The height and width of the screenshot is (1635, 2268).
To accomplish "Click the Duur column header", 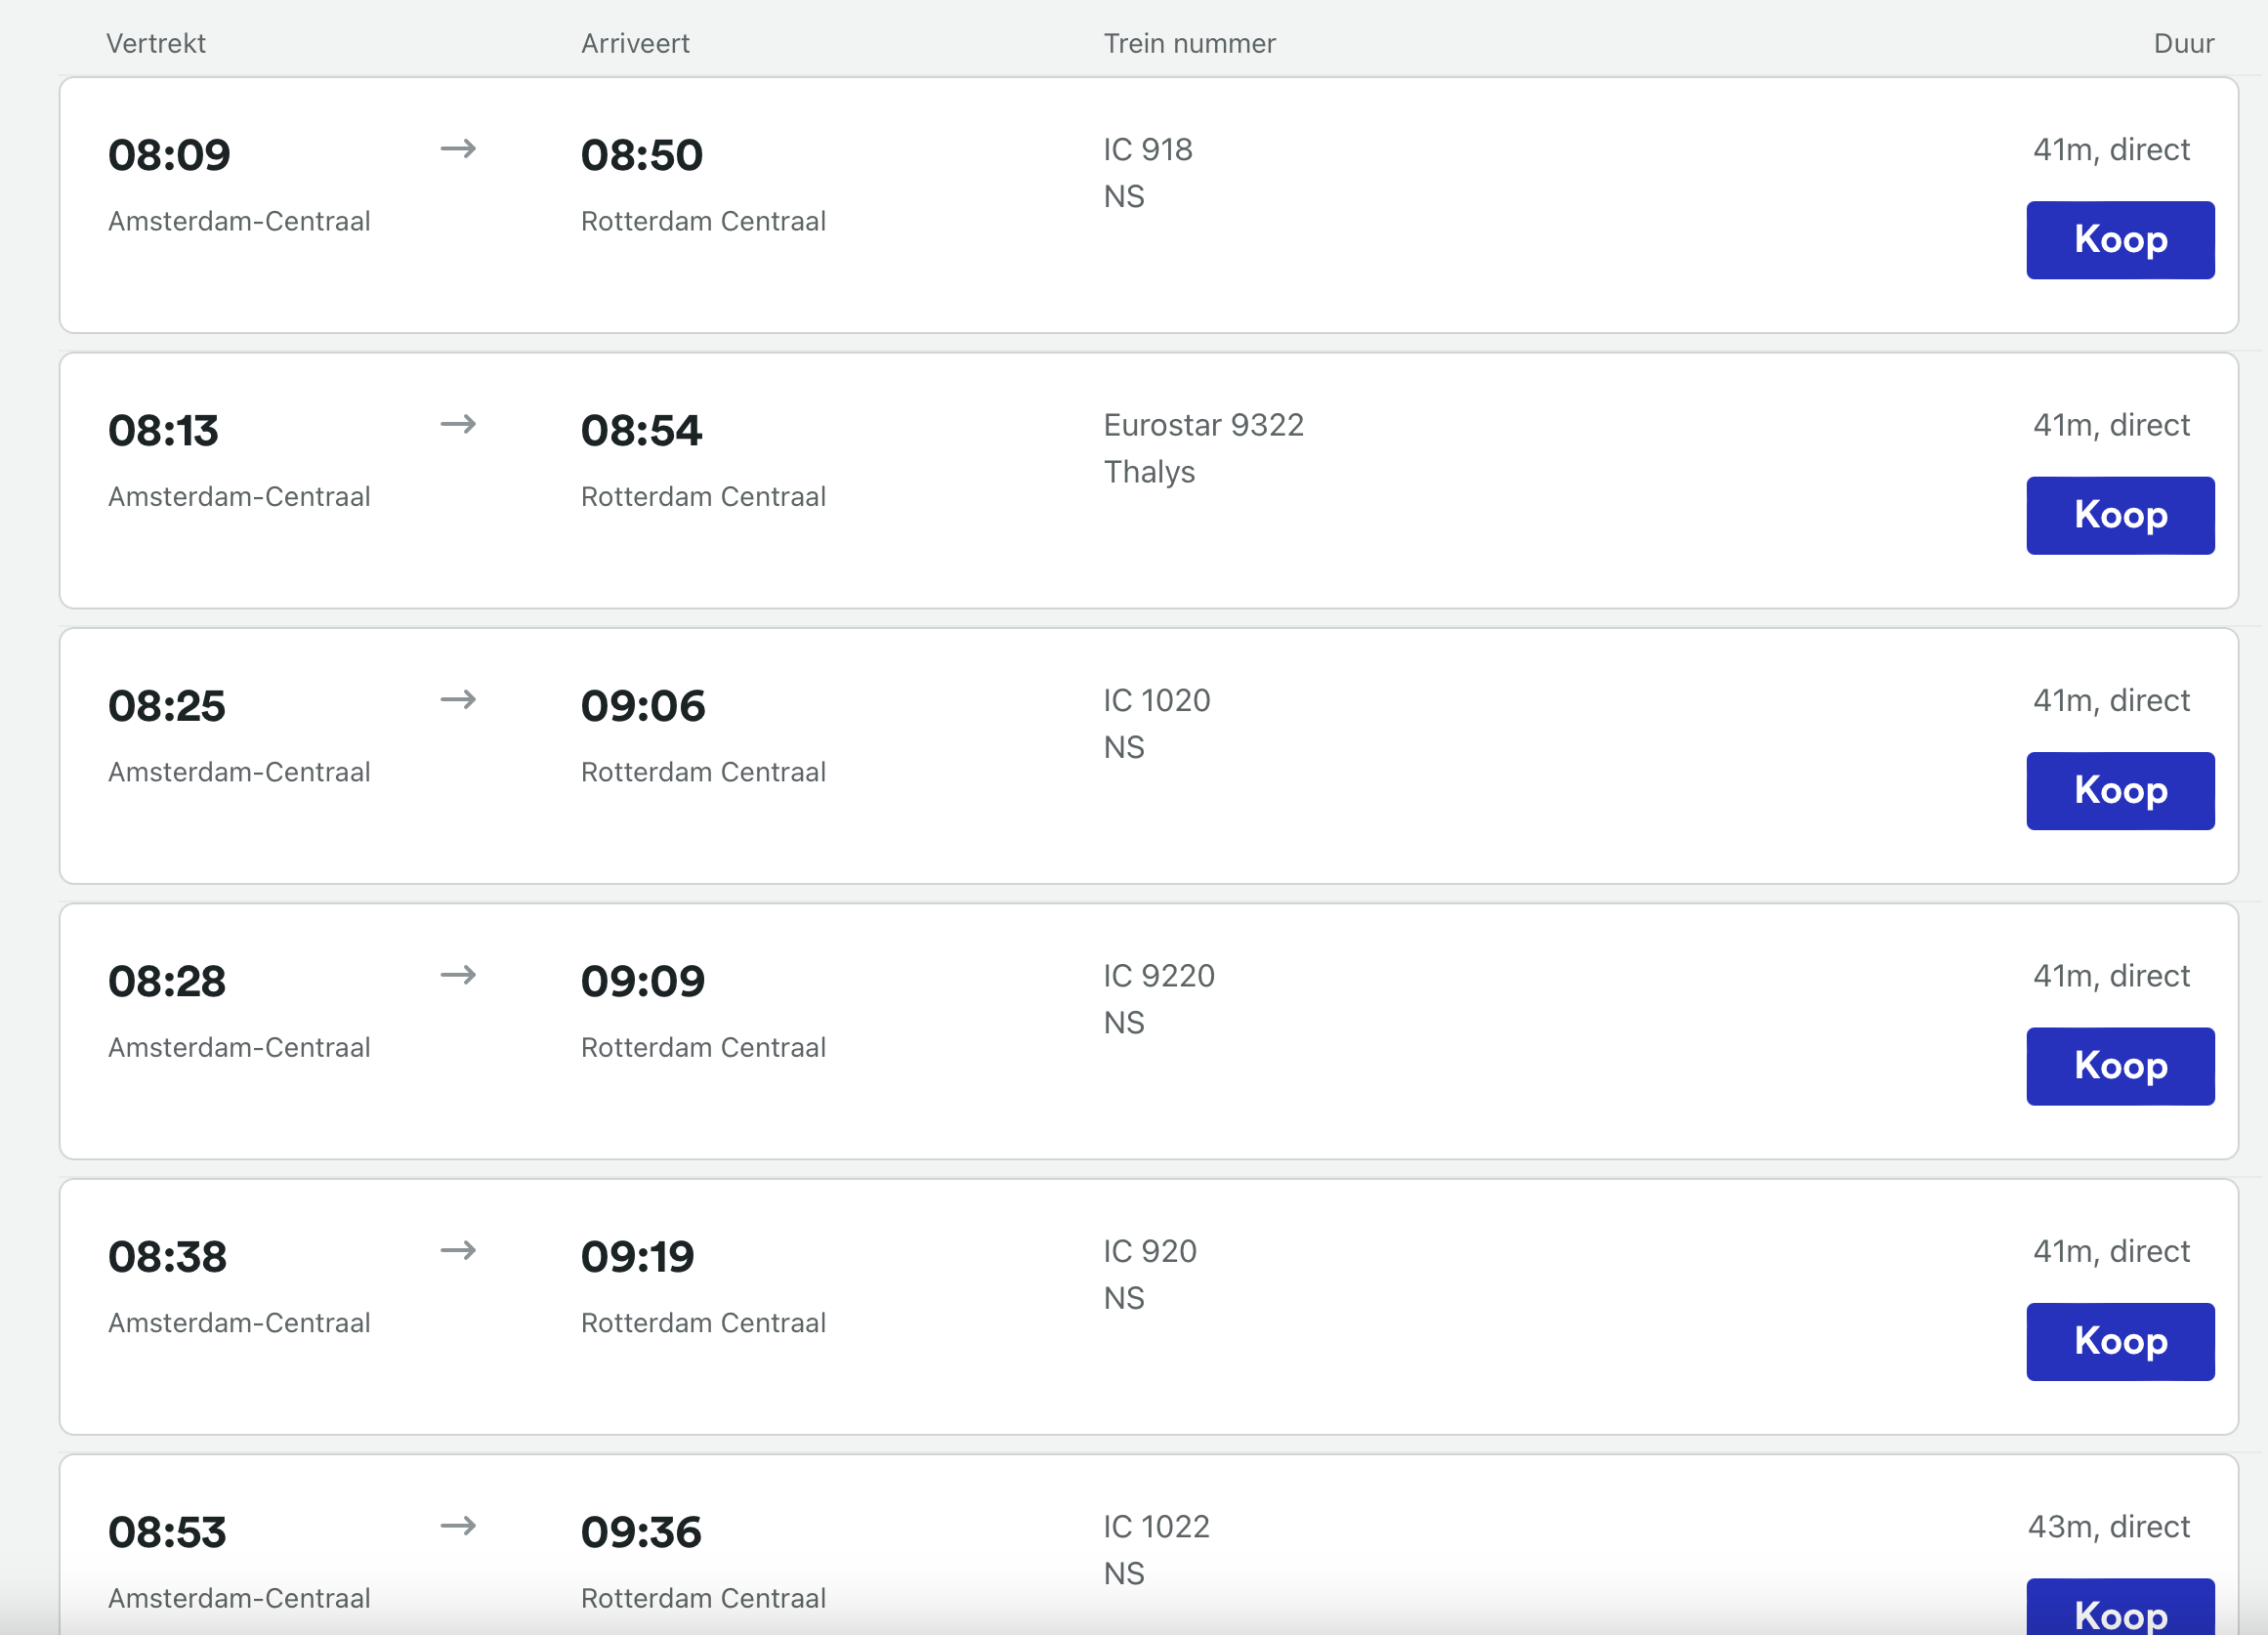I will point(2183,43).
